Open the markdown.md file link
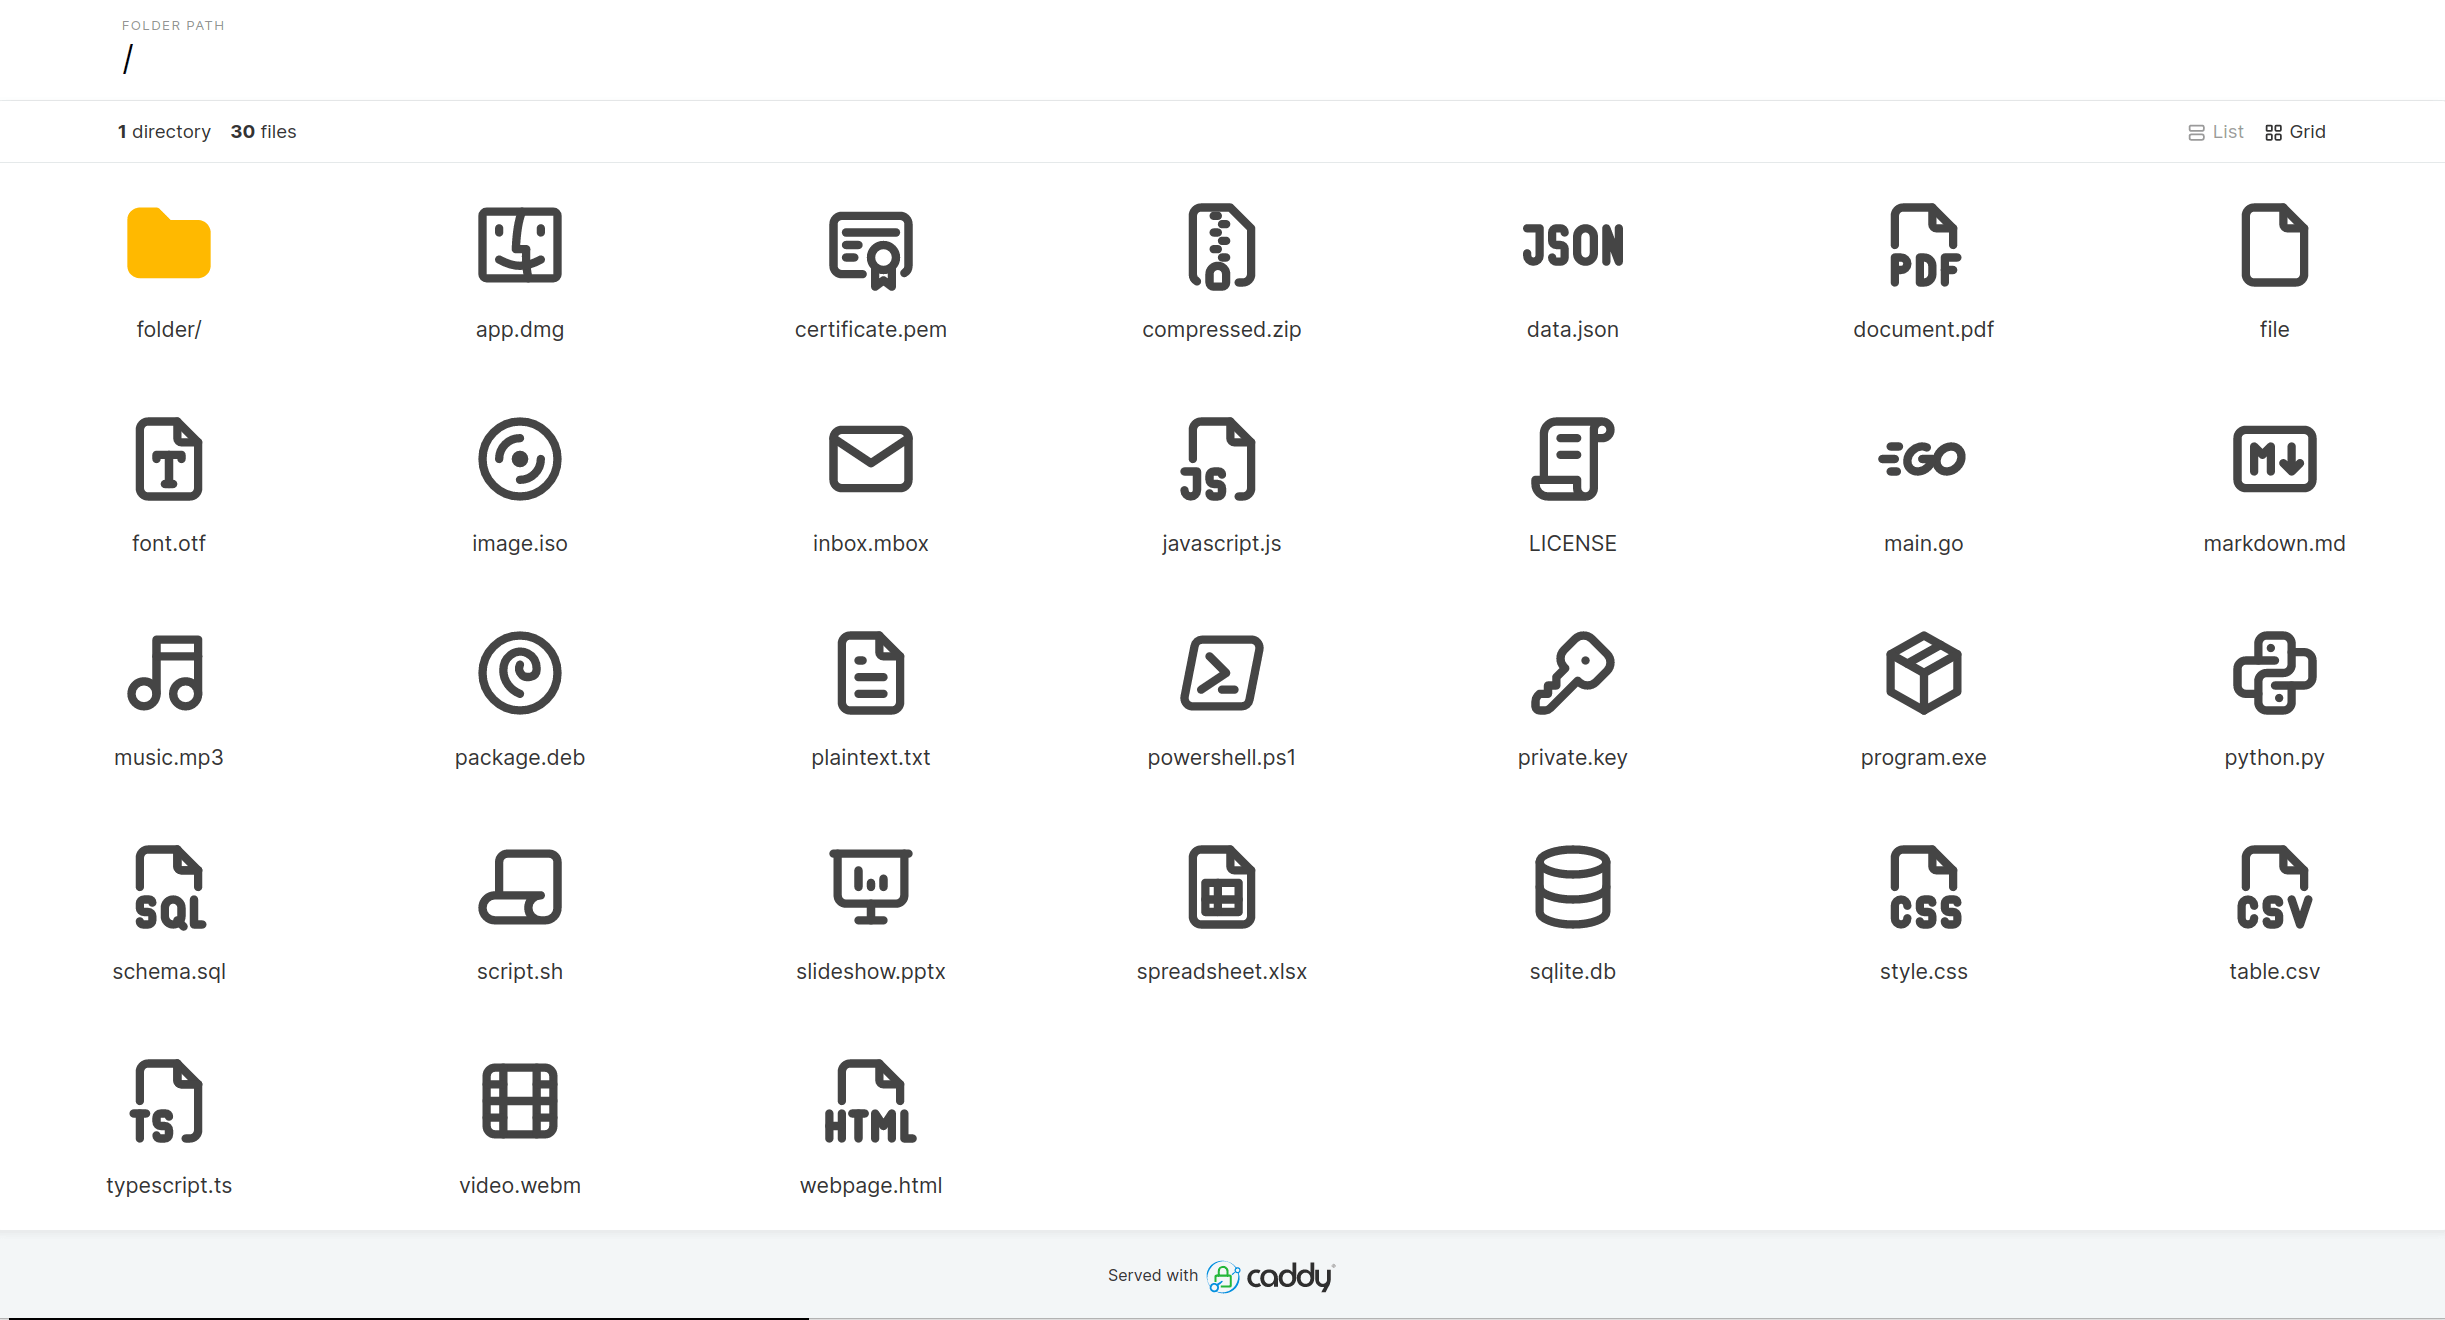 [2273, 543]
